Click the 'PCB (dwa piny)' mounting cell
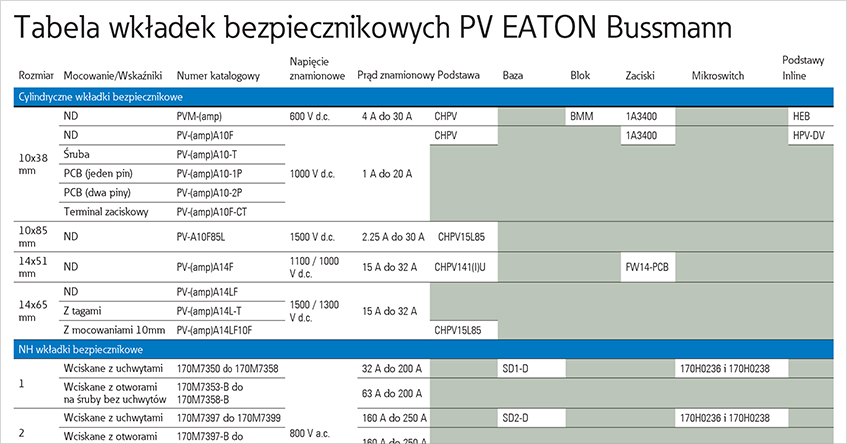This screenshot has width=847, height=444. tap(97, 193)
